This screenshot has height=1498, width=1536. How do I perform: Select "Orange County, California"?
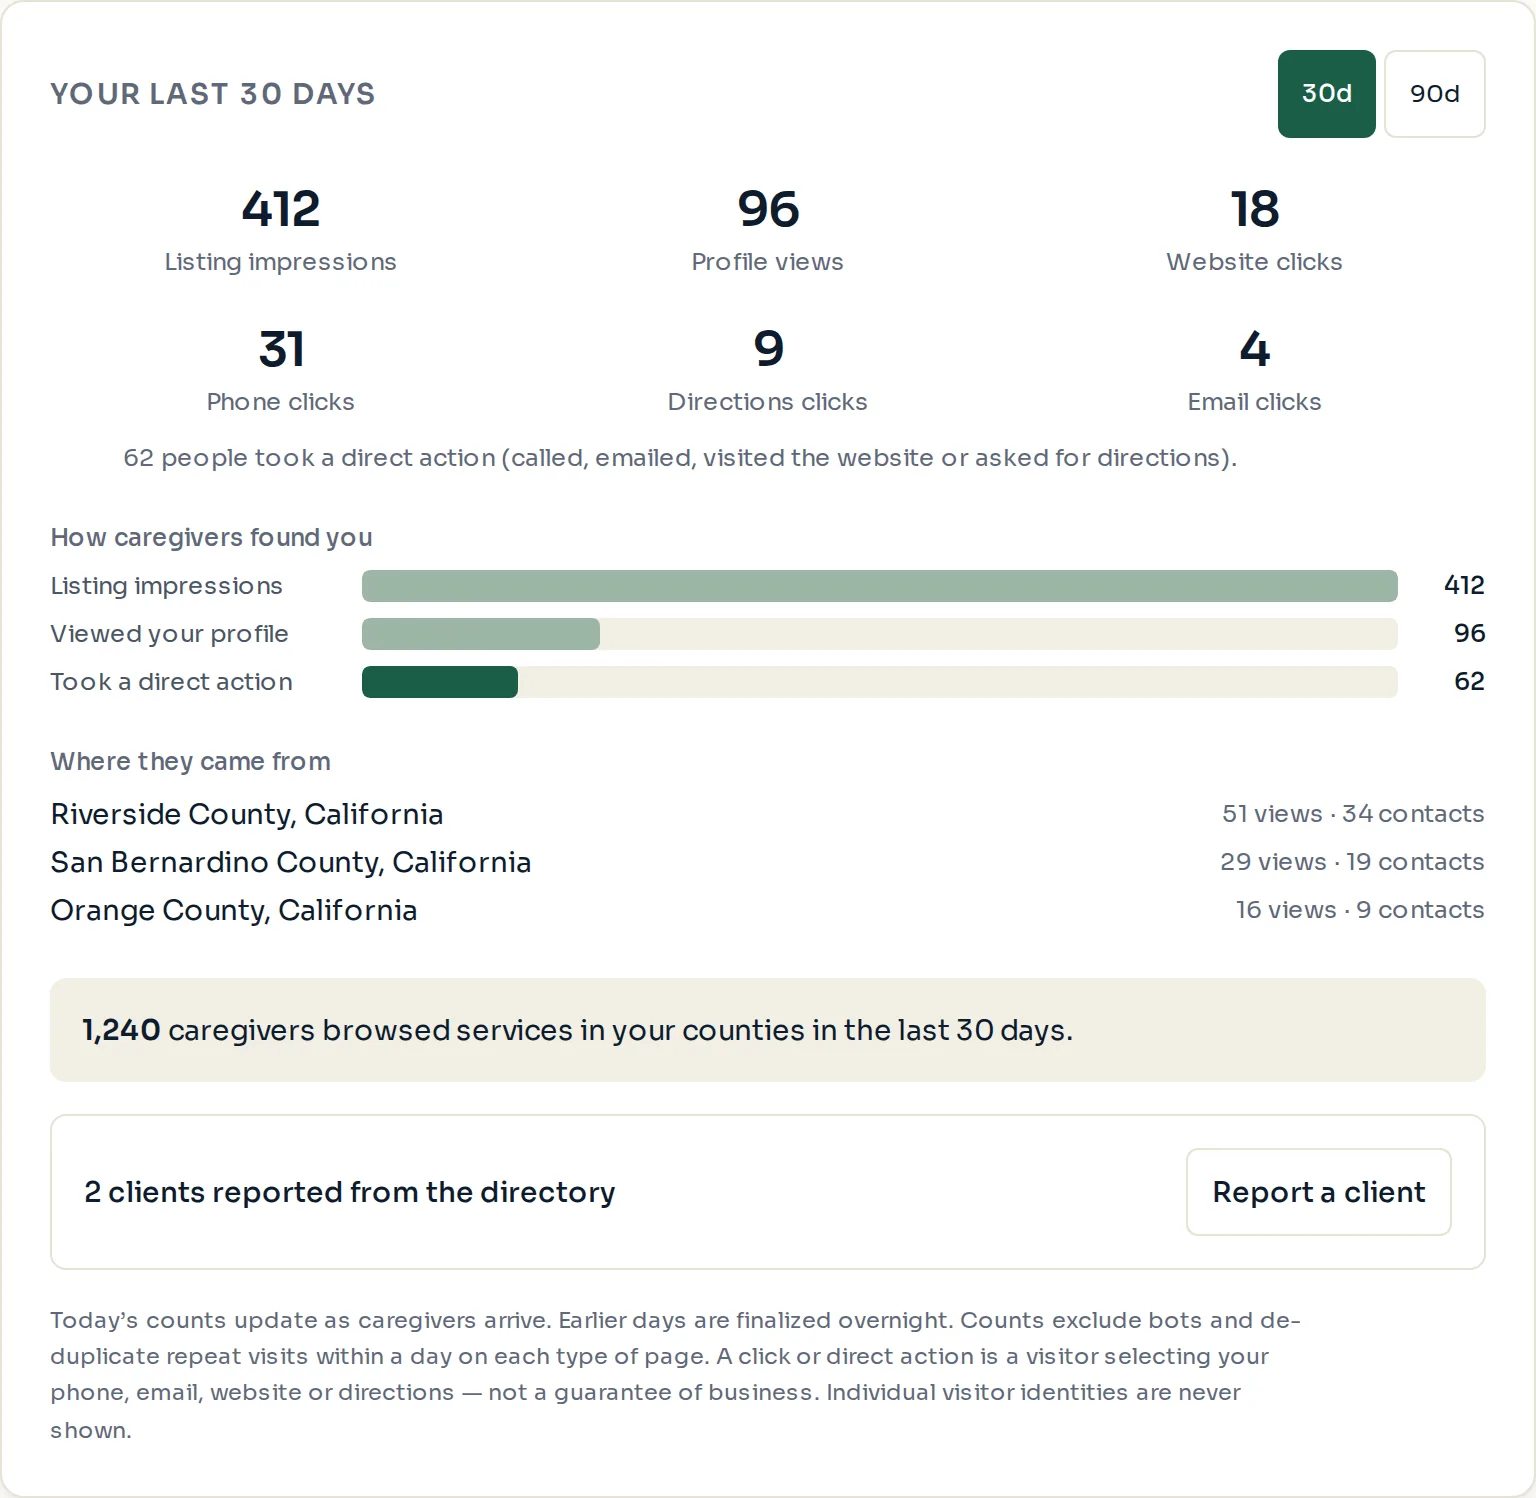coord(234,910)
